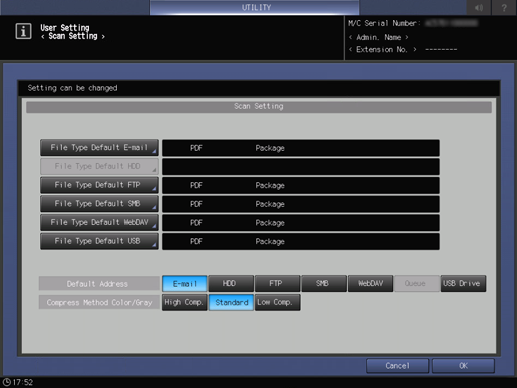This screenshot has width=517, height=388.
Task: Click the Default Address label
Action: pyautogui.click(x=99, y=284)
